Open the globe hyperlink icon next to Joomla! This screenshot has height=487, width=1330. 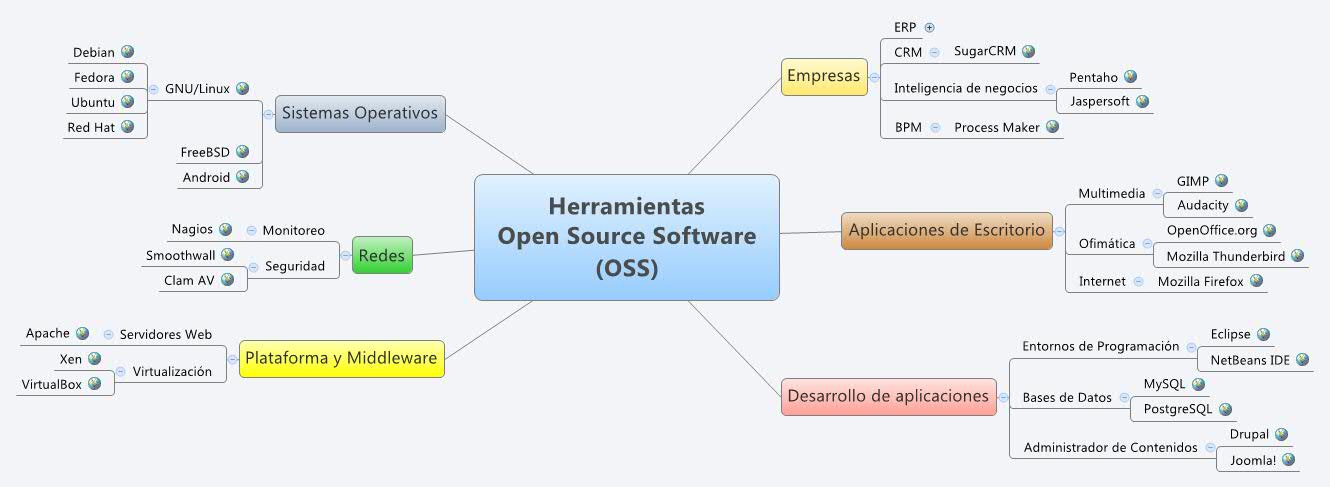pos(1288,460)
